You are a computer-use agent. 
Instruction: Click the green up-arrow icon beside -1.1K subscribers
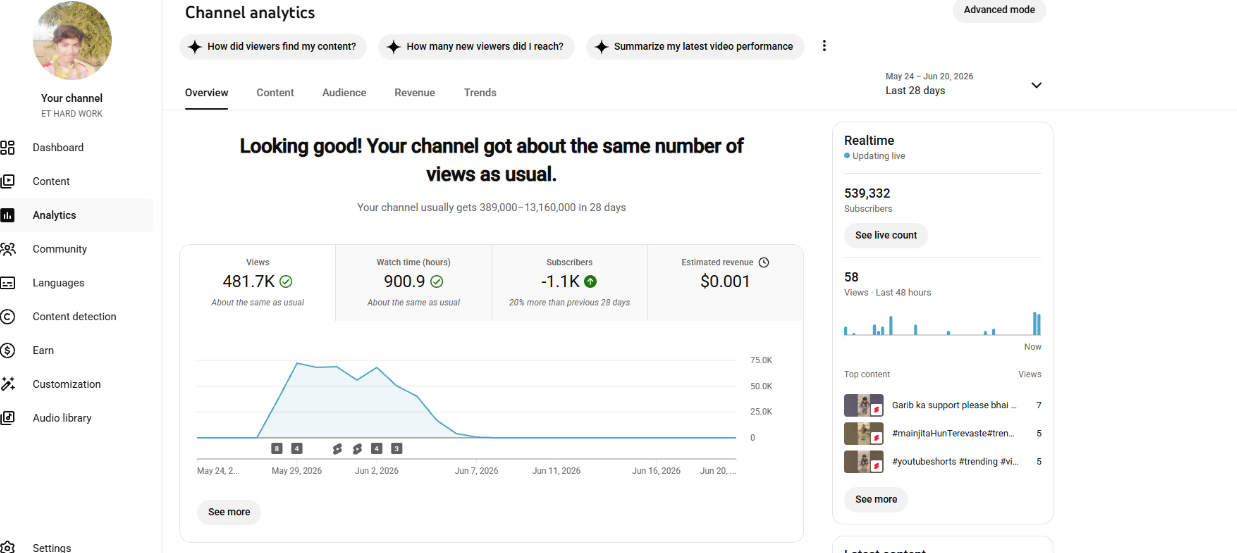click(590, 282)
